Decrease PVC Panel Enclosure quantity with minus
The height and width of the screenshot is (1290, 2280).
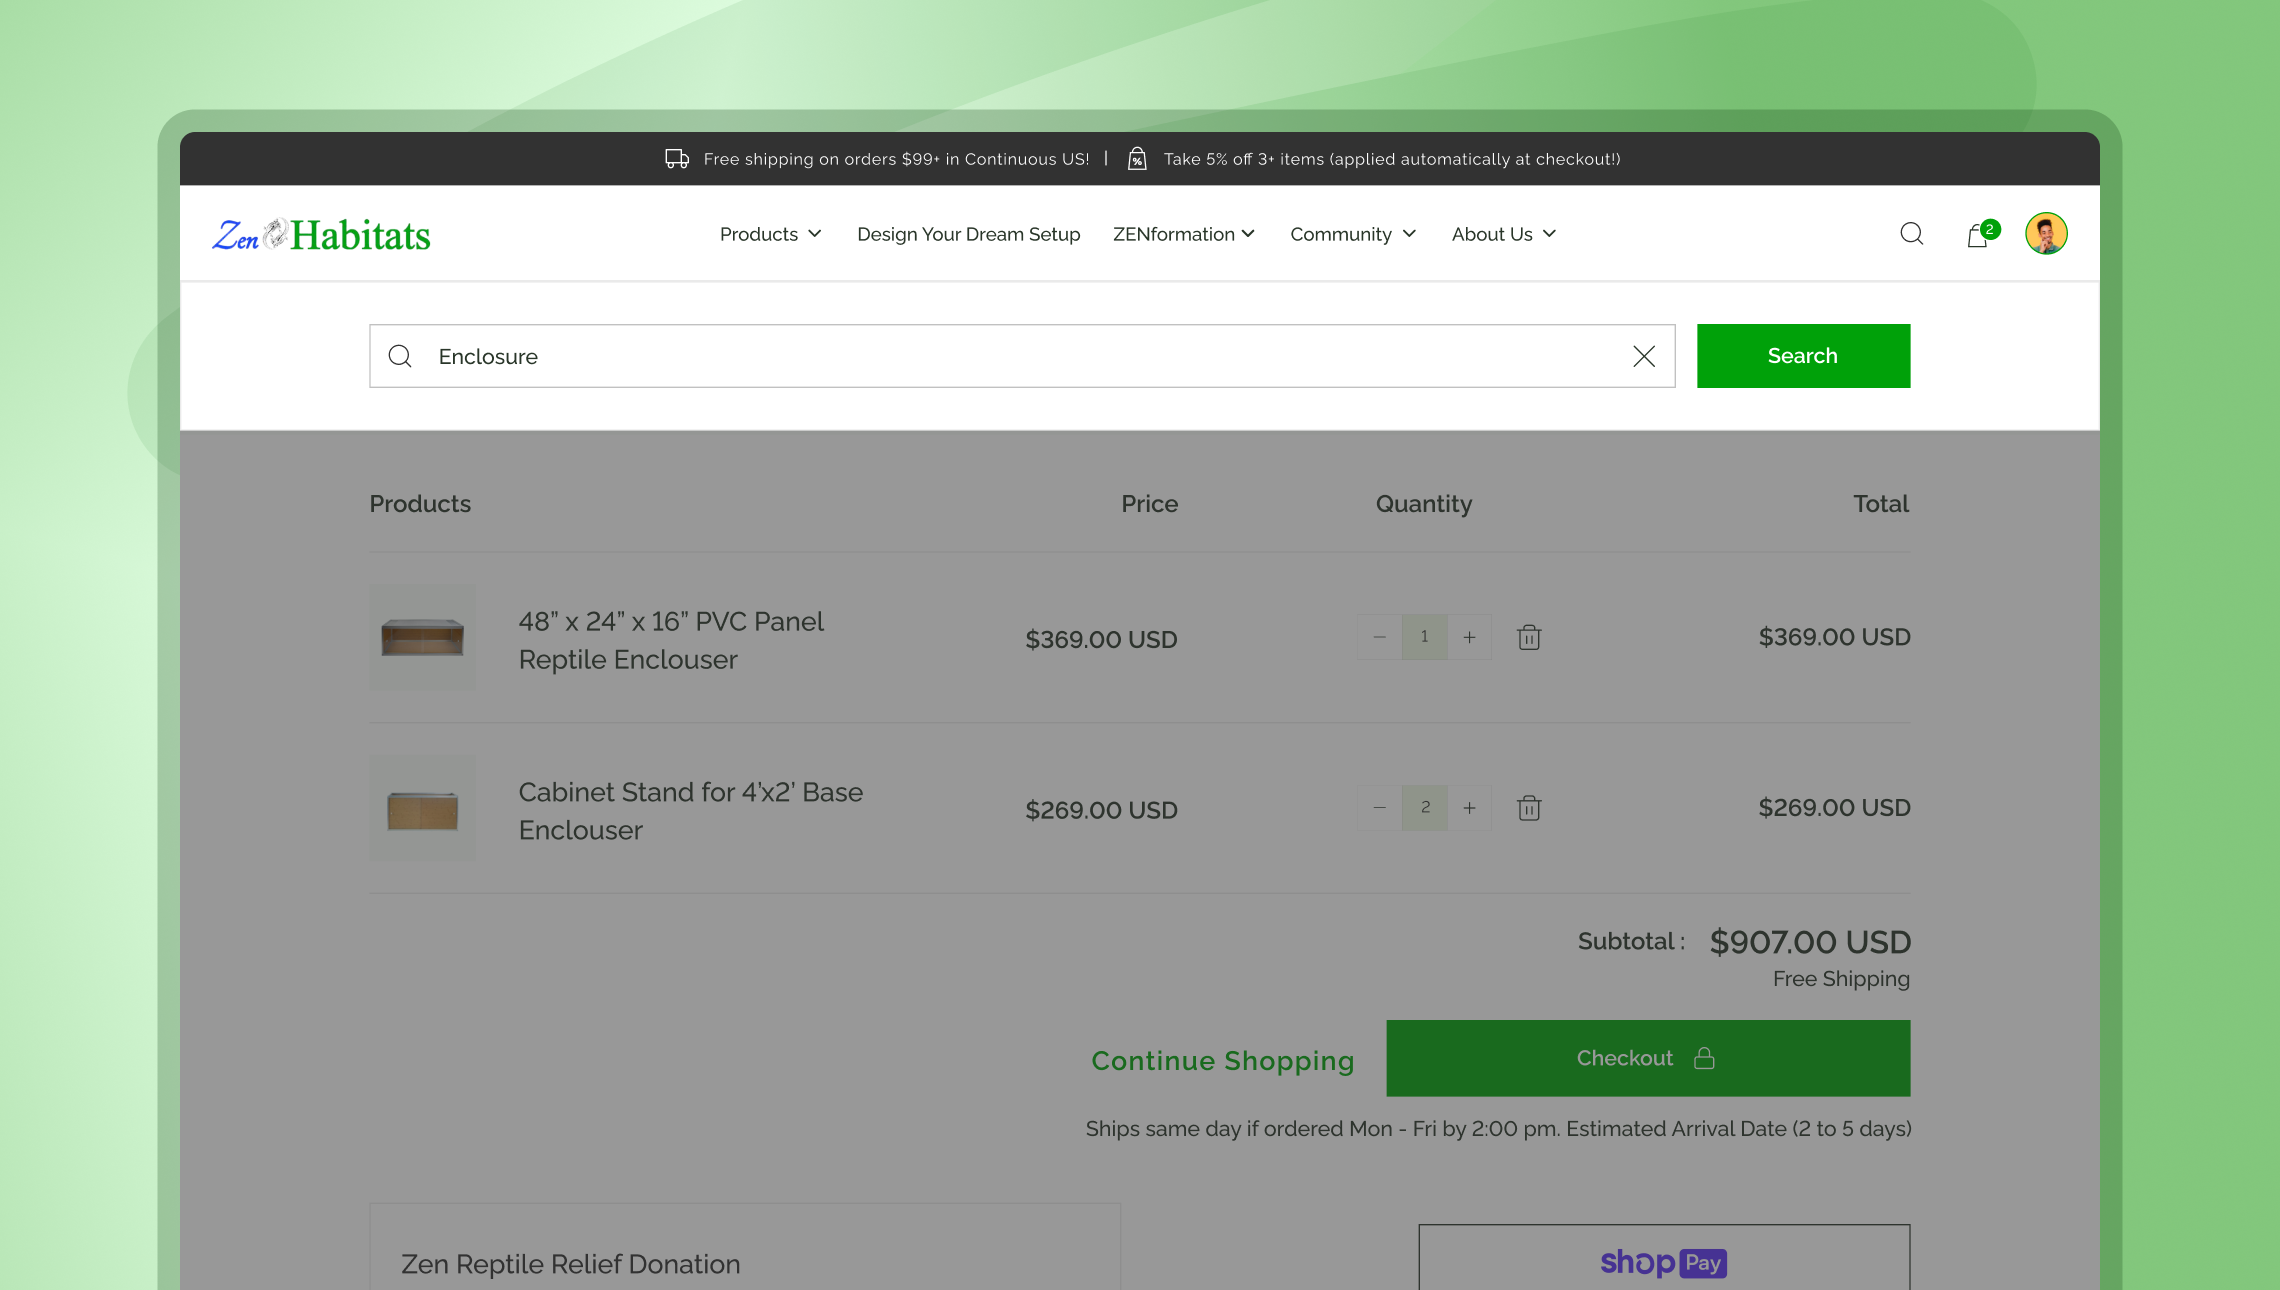1379,637
